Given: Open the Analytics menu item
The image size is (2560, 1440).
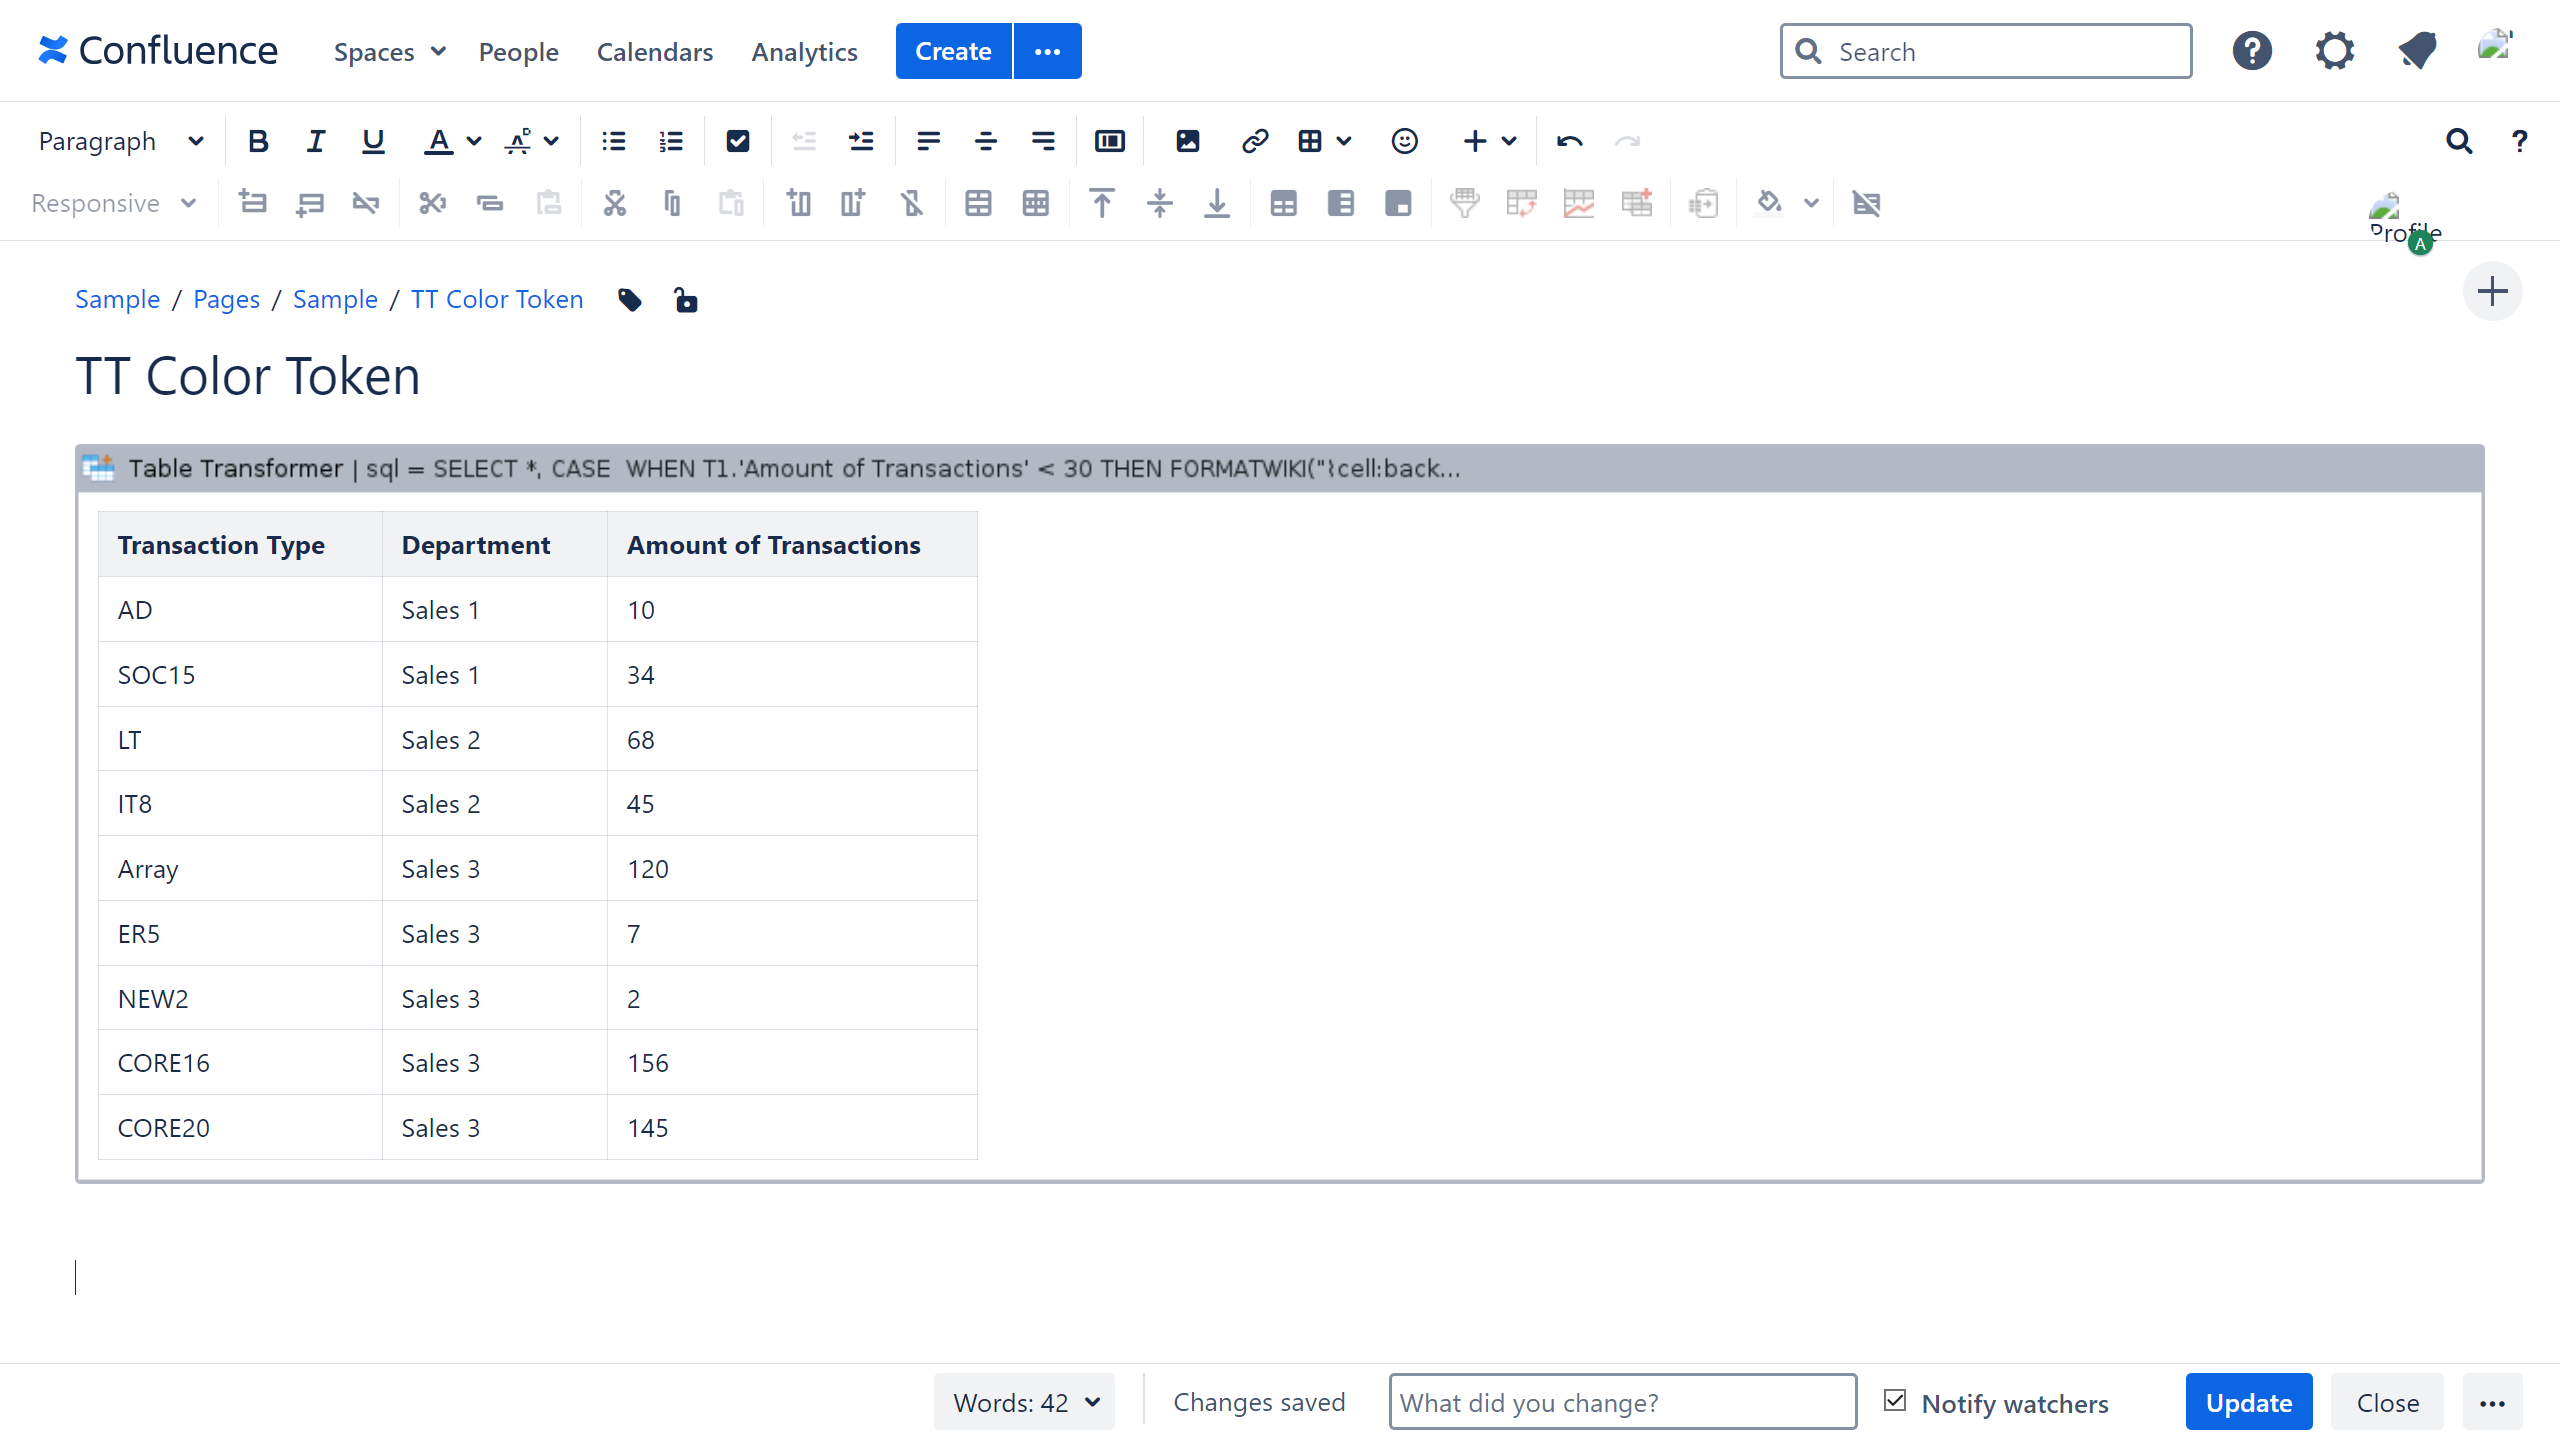Looking at the screenshot, I should [804, 52].
